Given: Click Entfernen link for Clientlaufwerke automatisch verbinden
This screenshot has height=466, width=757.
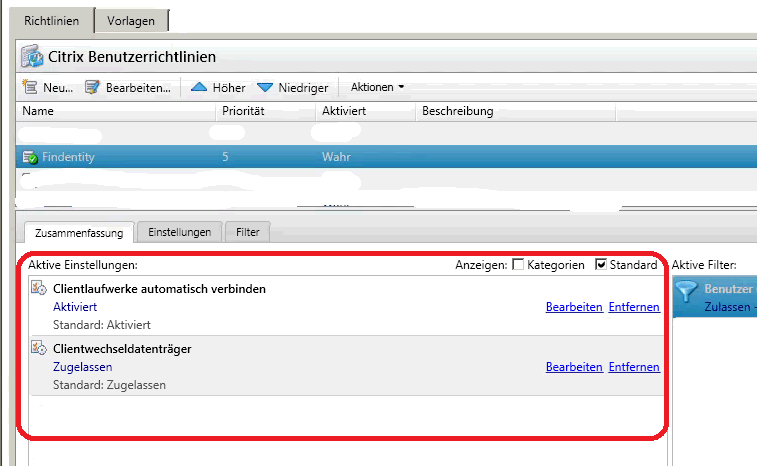Looking at the screenshot, I should 634,307.
